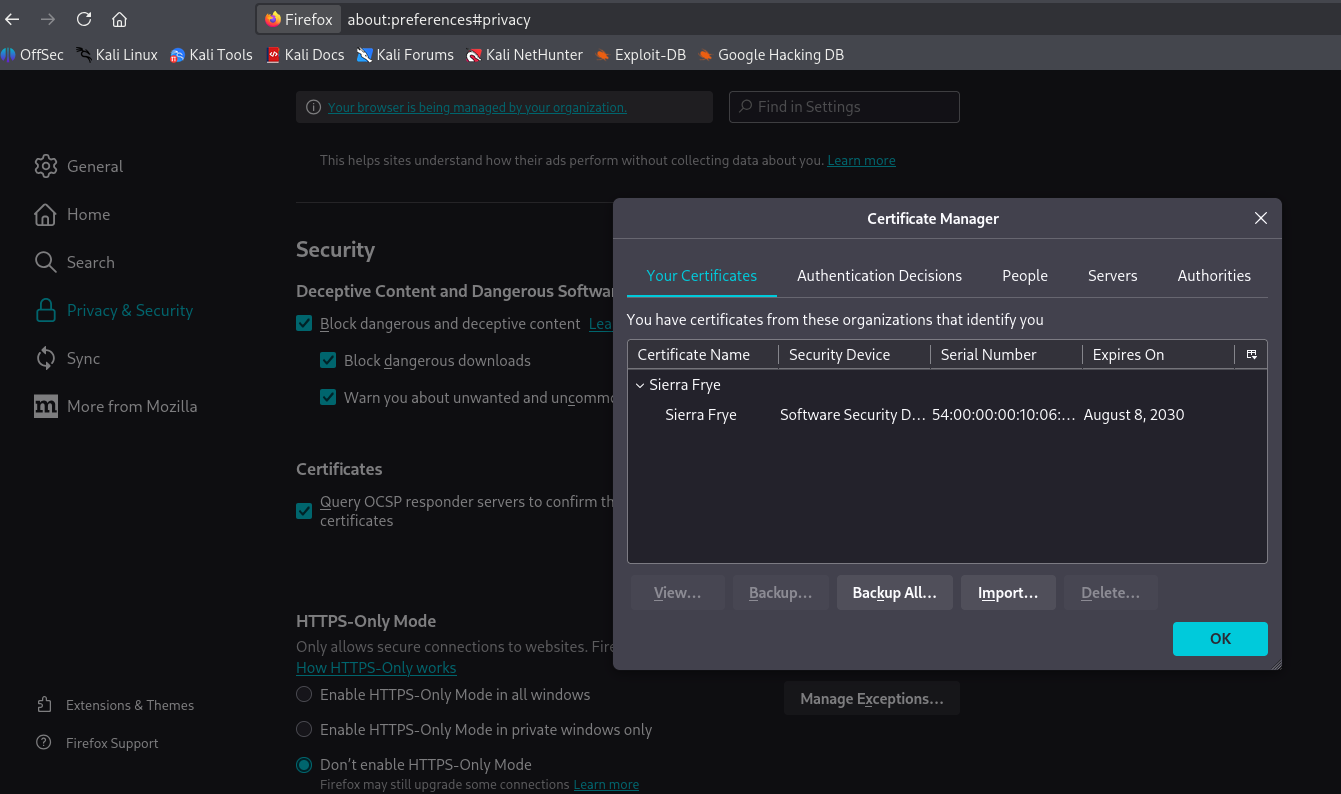Collapse the Sierra Frye certificate group

point(640,385)
